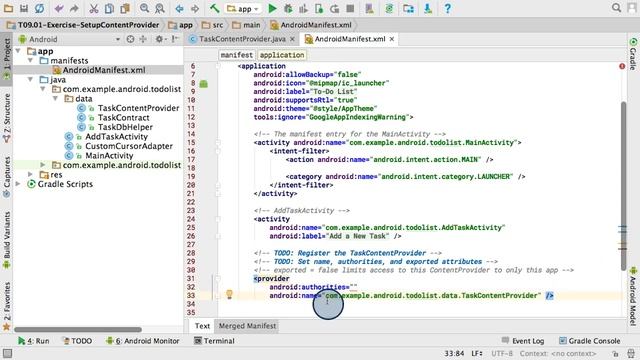The image size is (640, 360).
Task: Run the app with the green play icon
Action: 272,8
